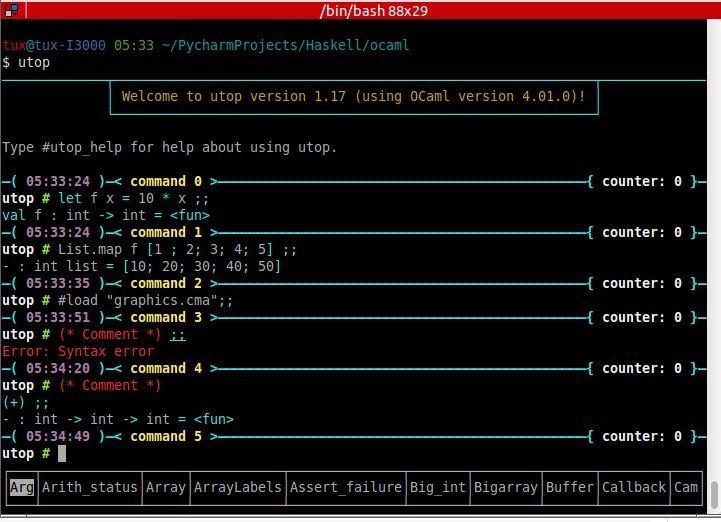The height and width of the screenshot is (522, 721).
Task: Click the 'Type #utop_help' help line
Action: (x=169, y=148)
